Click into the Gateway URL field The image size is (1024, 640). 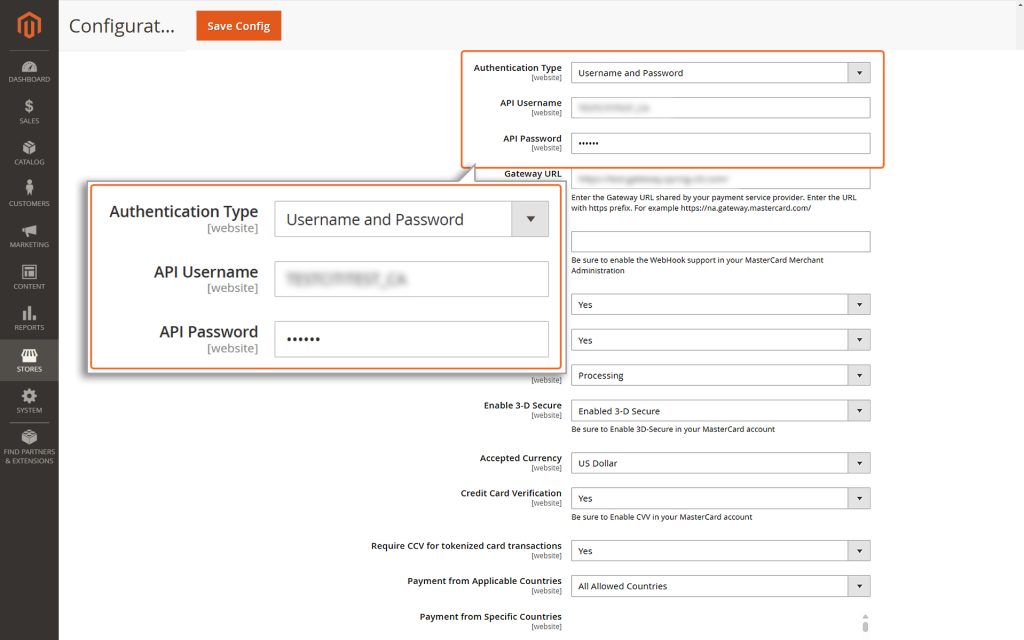click(720, 178)
